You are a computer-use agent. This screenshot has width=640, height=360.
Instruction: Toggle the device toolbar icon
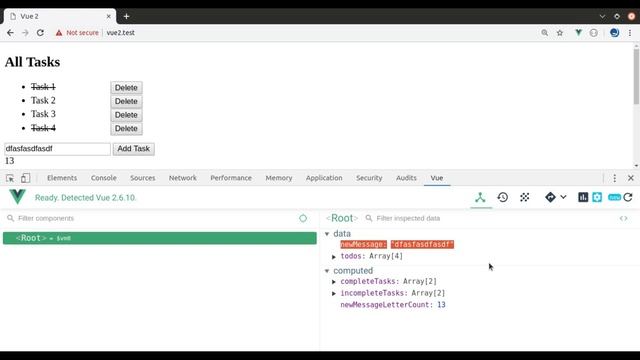click(25, 178)
